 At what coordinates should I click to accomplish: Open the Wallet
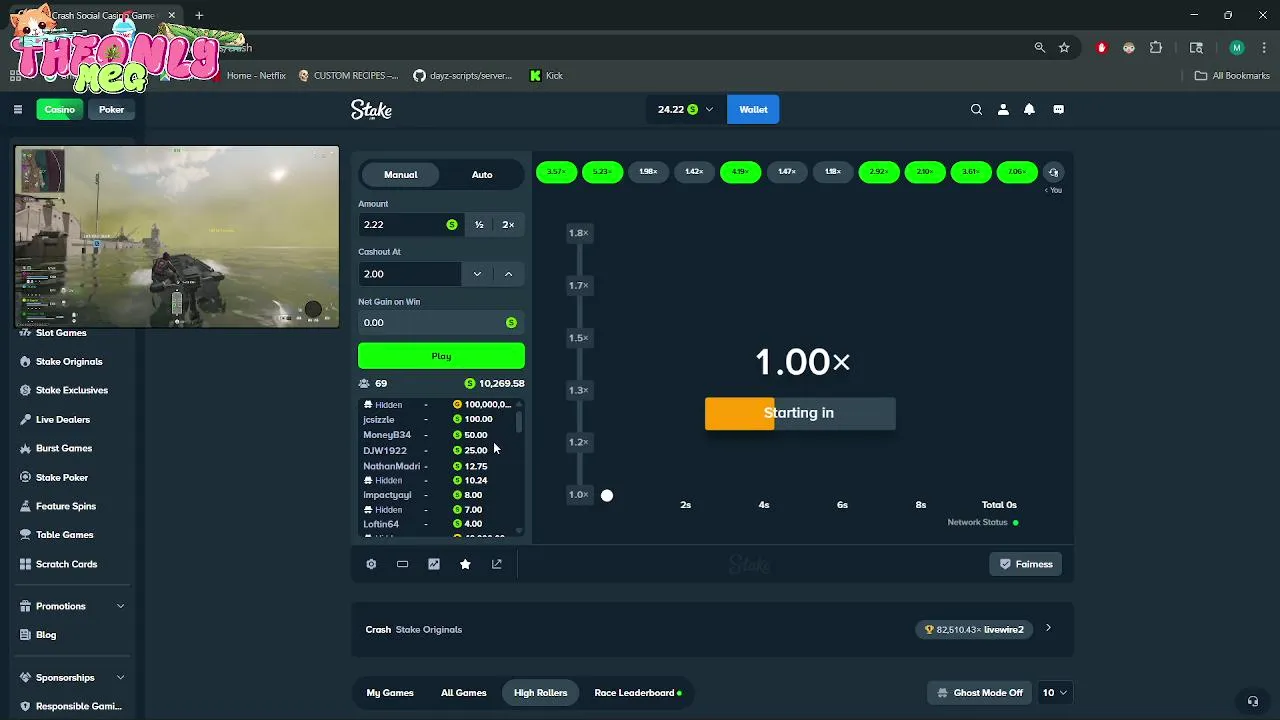(753, 110)
